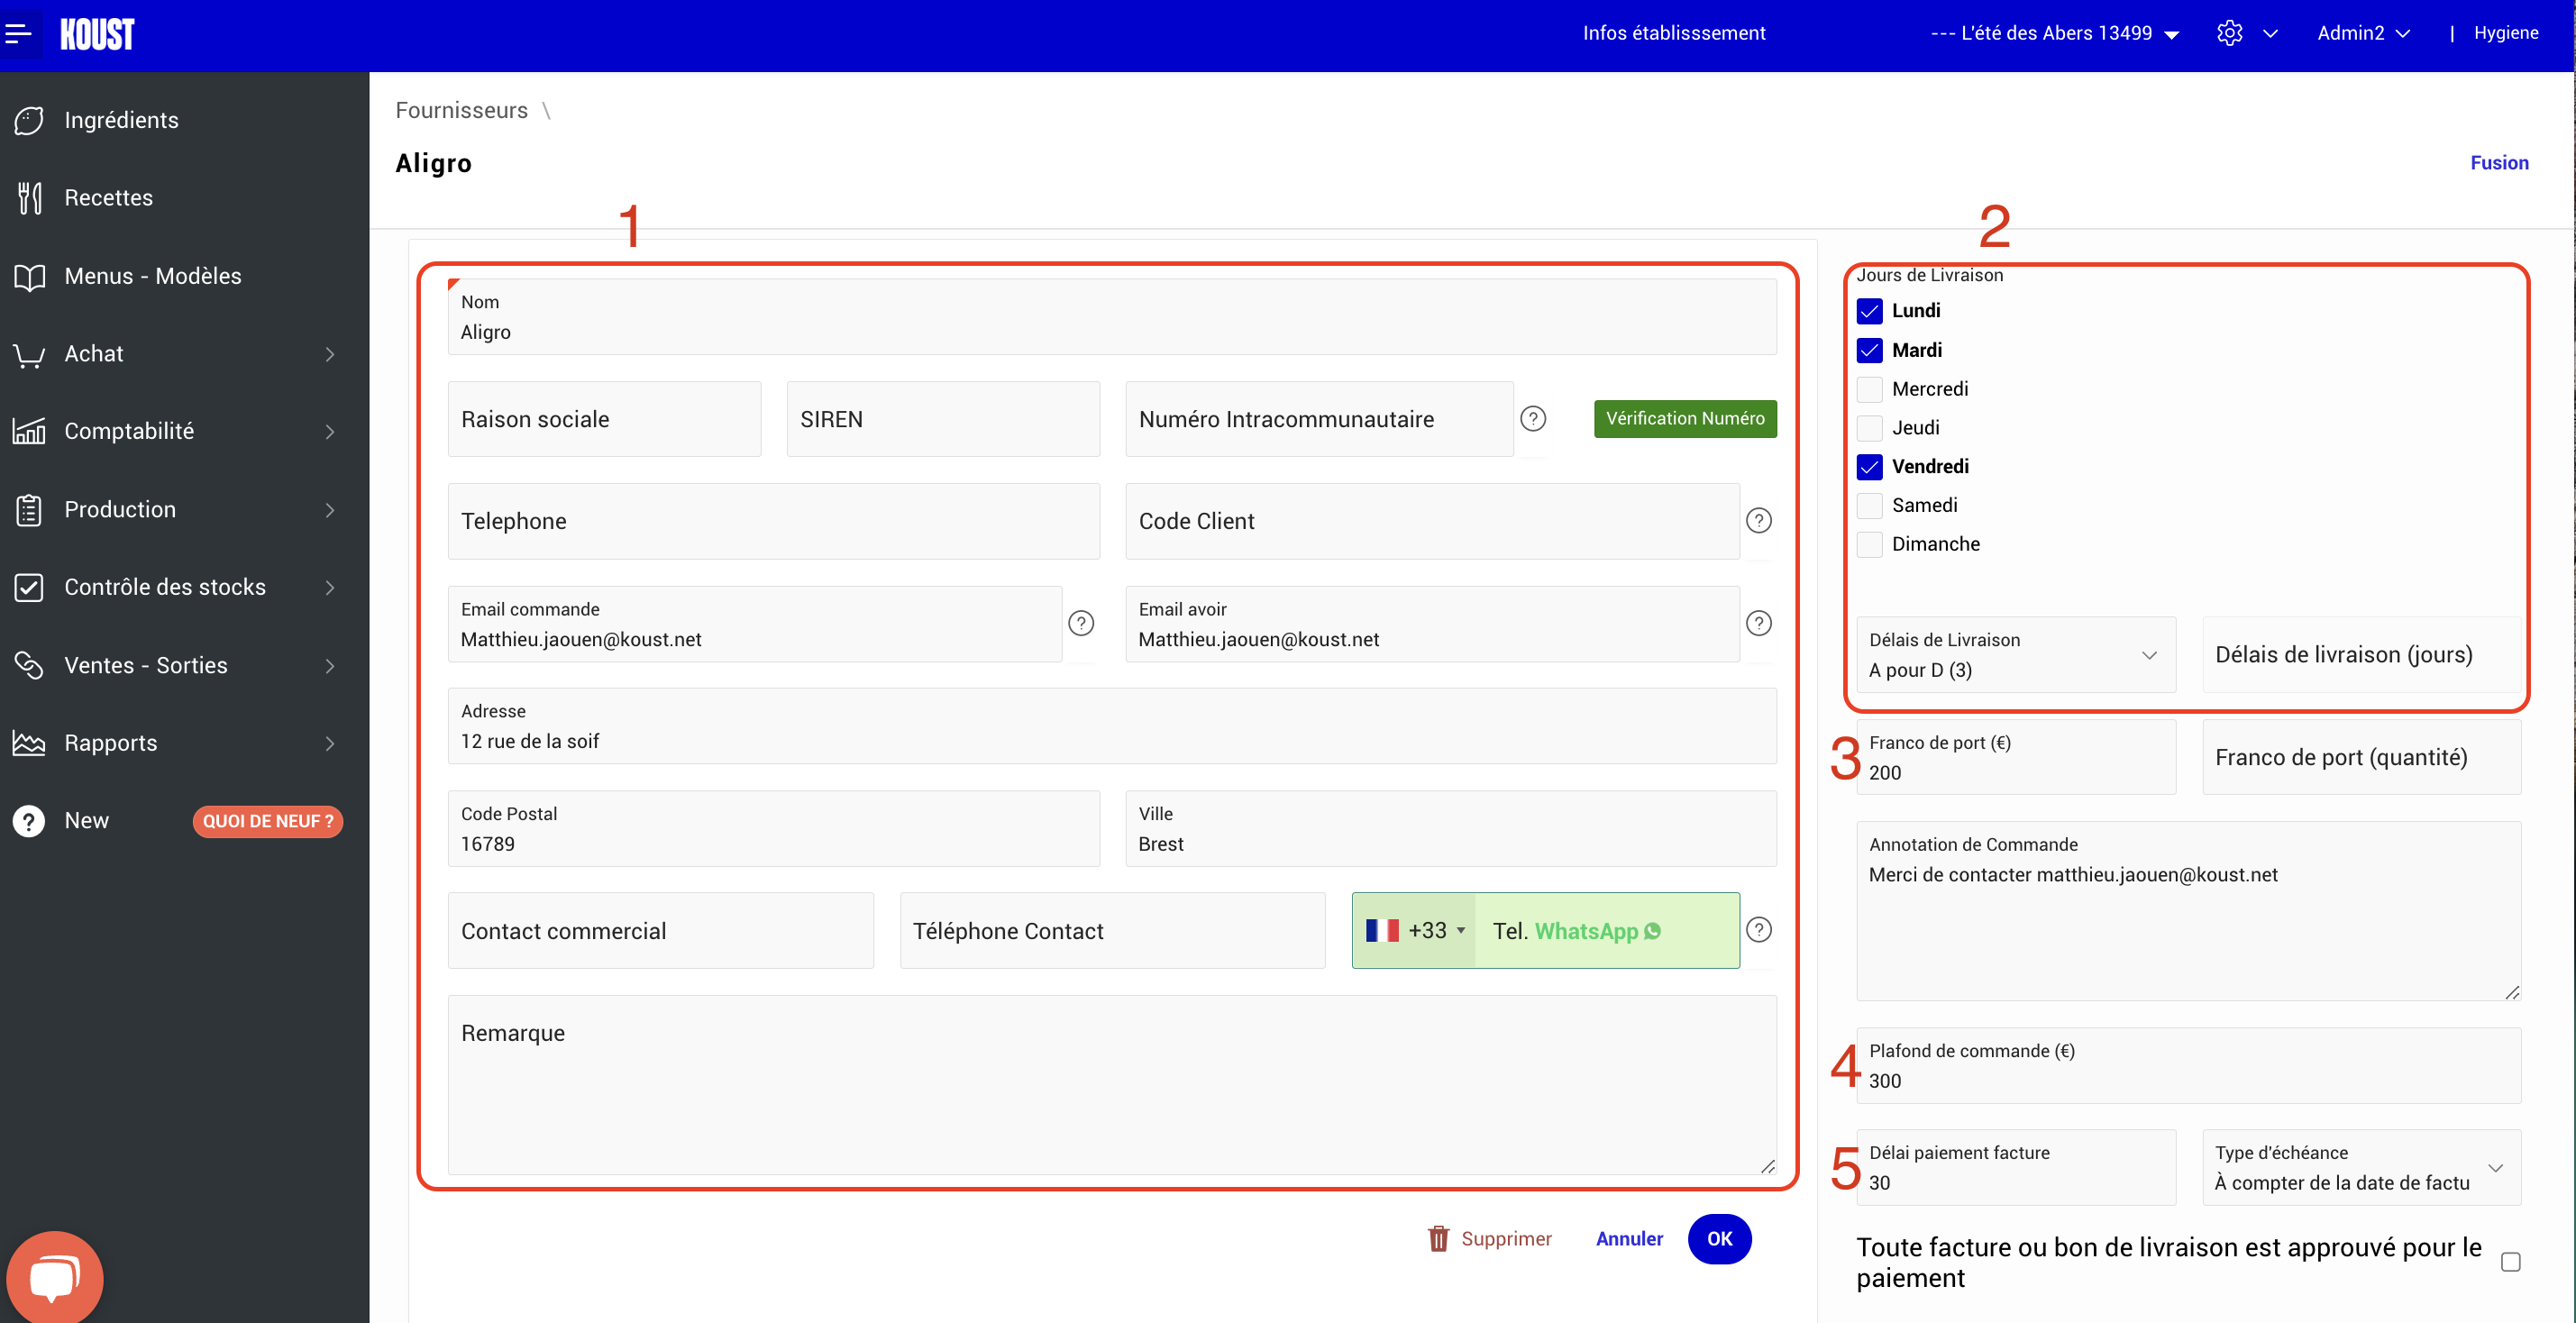This screenshot has height=1323, width=2576.
Task: Open the Admin2 user dropdown
Action: tap(2364, 33)
